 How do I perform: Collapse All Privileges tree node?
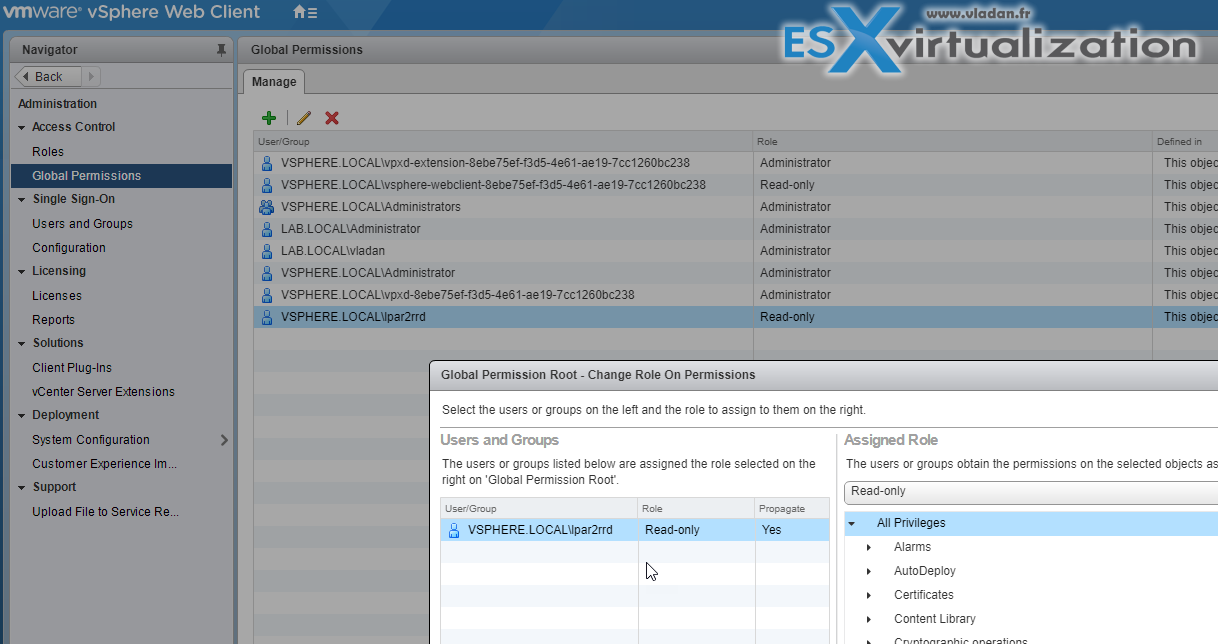(x=852, y=523)
